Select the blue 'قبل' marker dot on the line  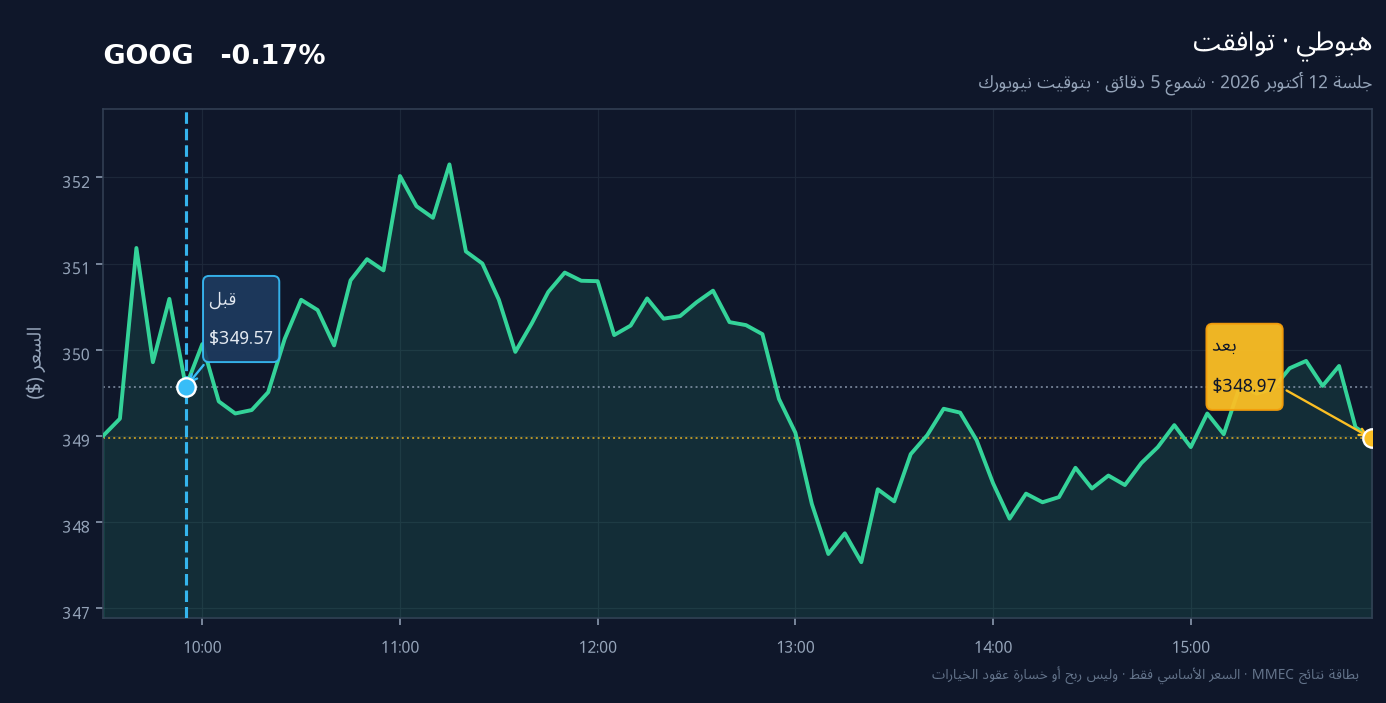186,387
